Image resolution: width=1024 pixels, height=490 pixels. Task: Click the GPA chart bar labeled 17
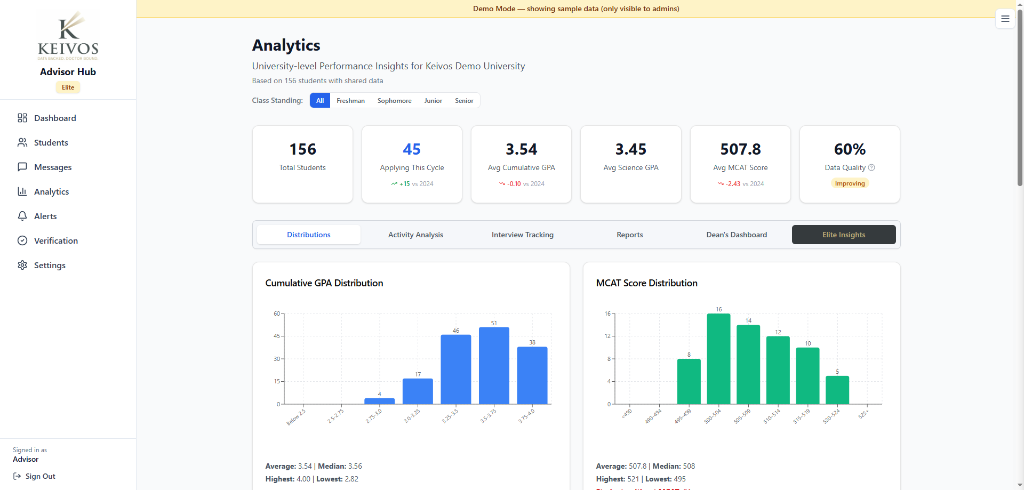[418, 391]
